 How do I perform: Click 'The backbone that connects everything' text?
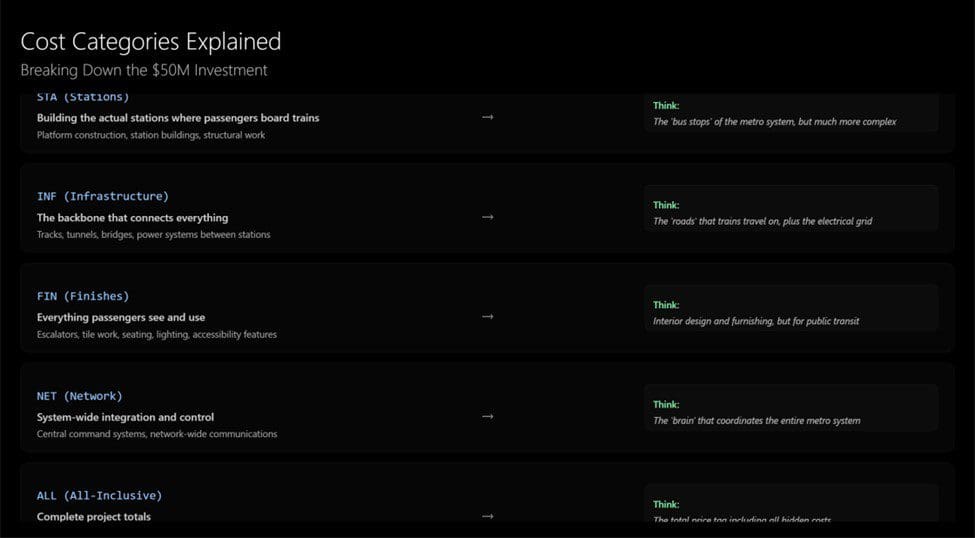click(132, 217)
